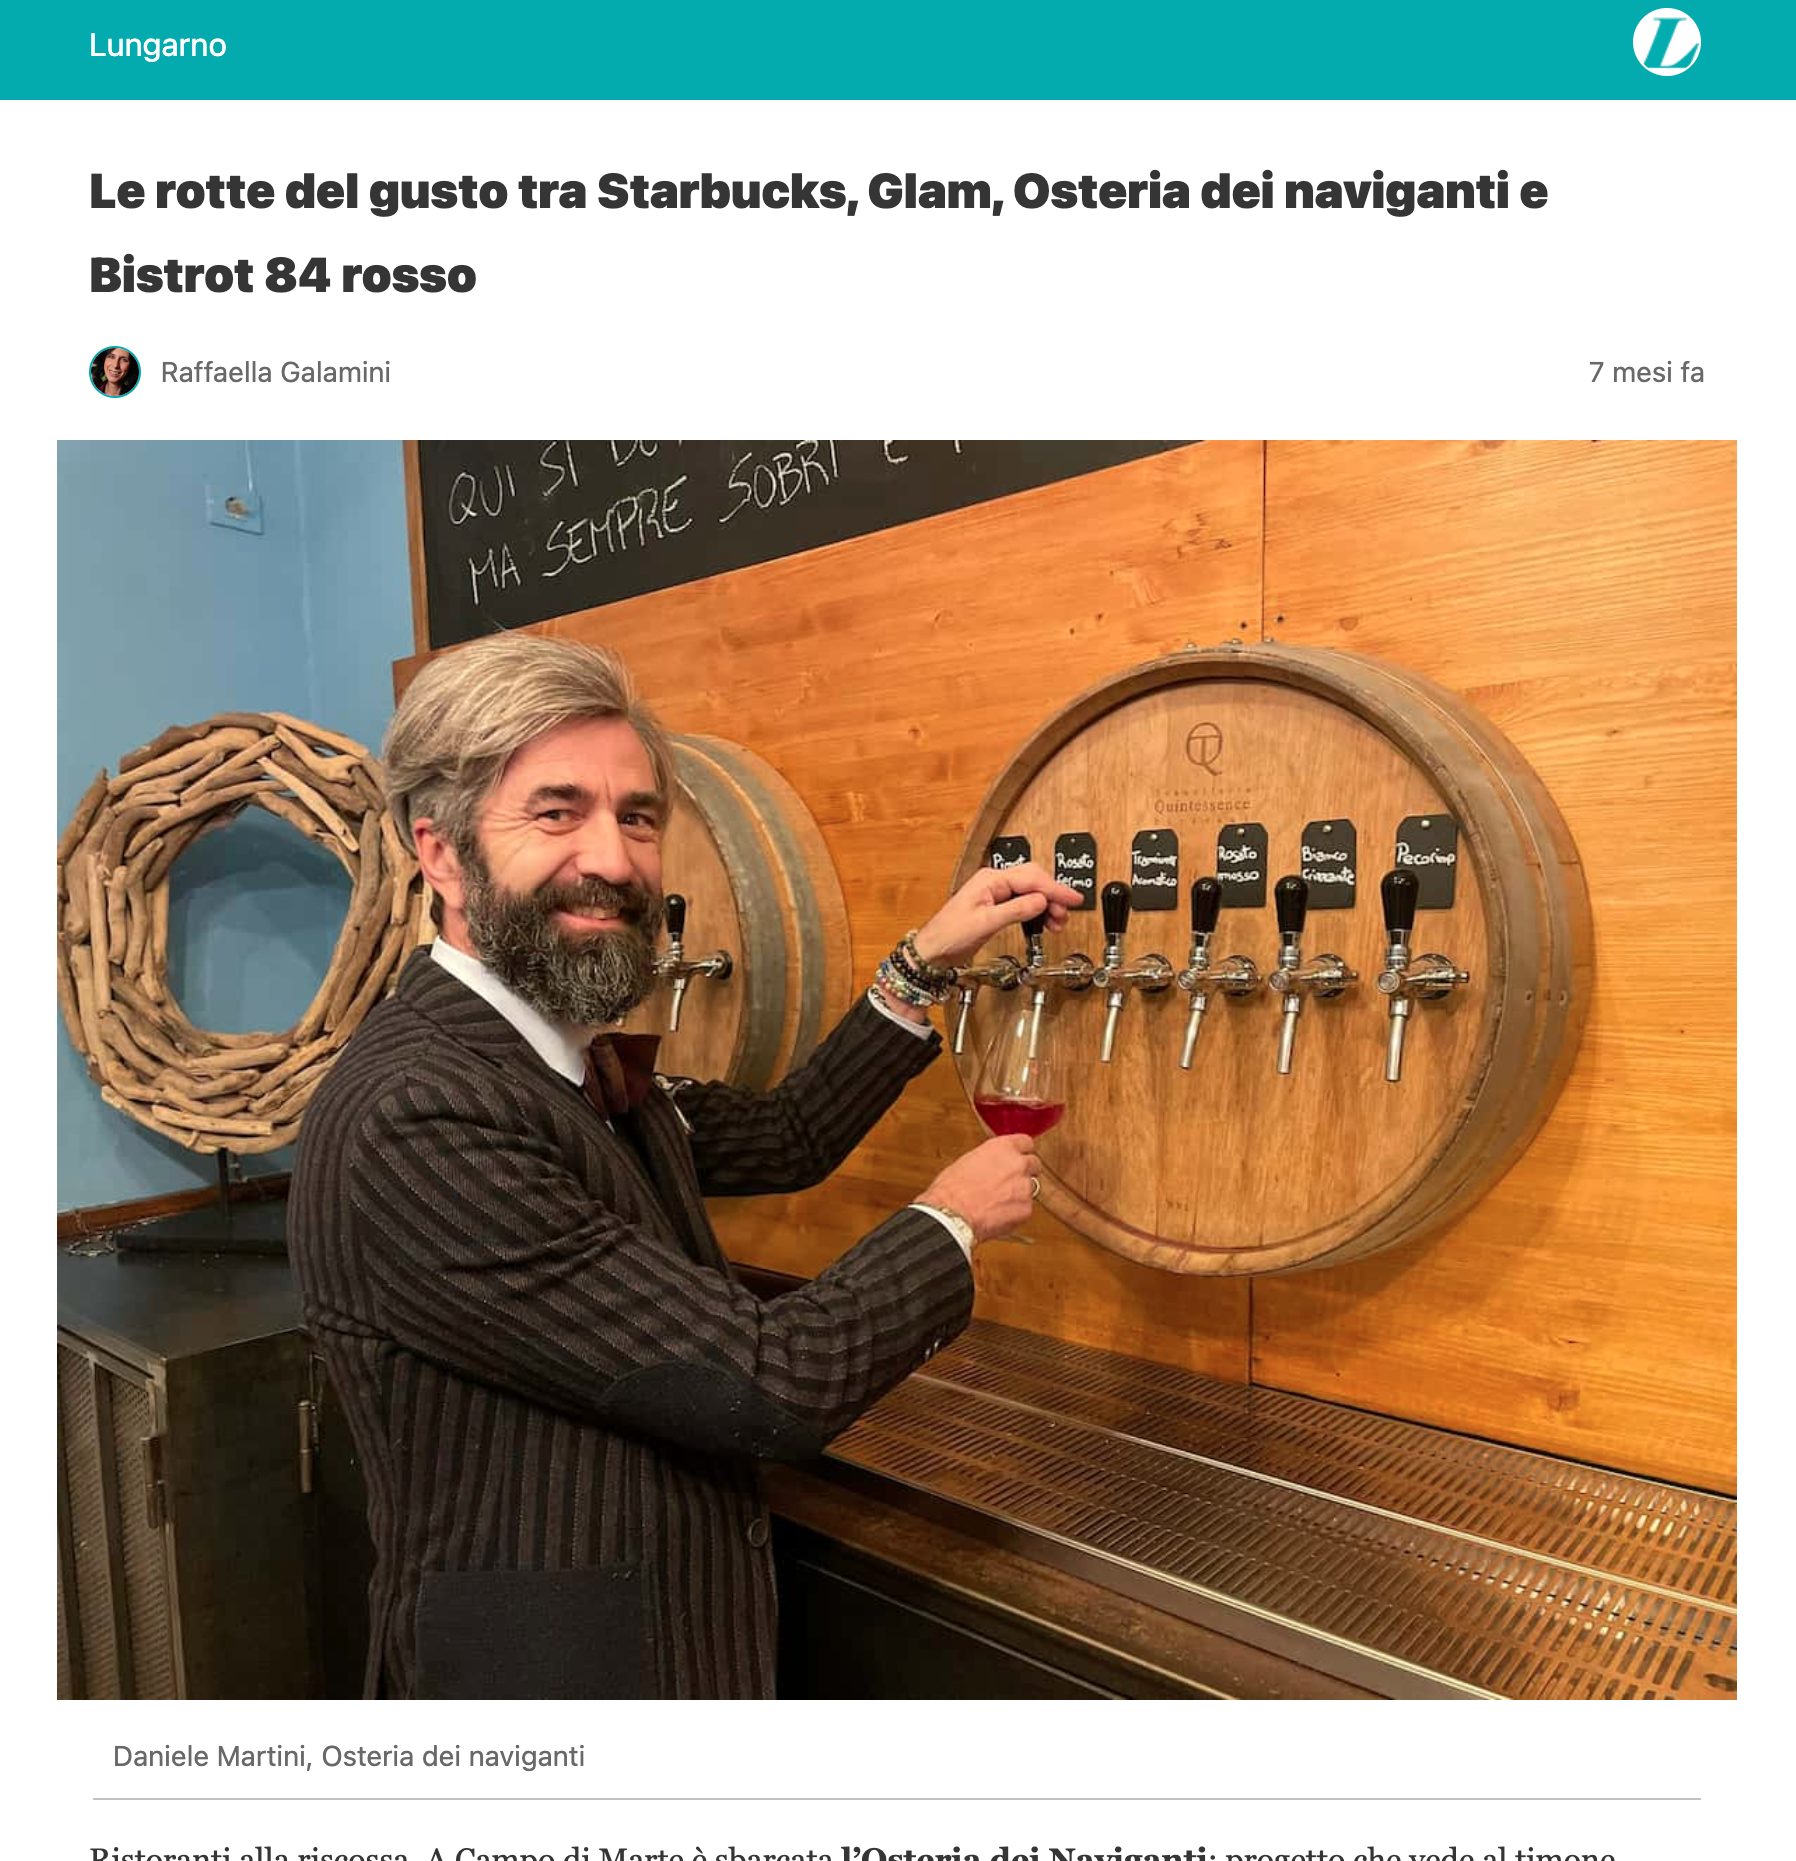Click the teal header bar
This screenshot has height=1861, width=1796.
[898, 49]
